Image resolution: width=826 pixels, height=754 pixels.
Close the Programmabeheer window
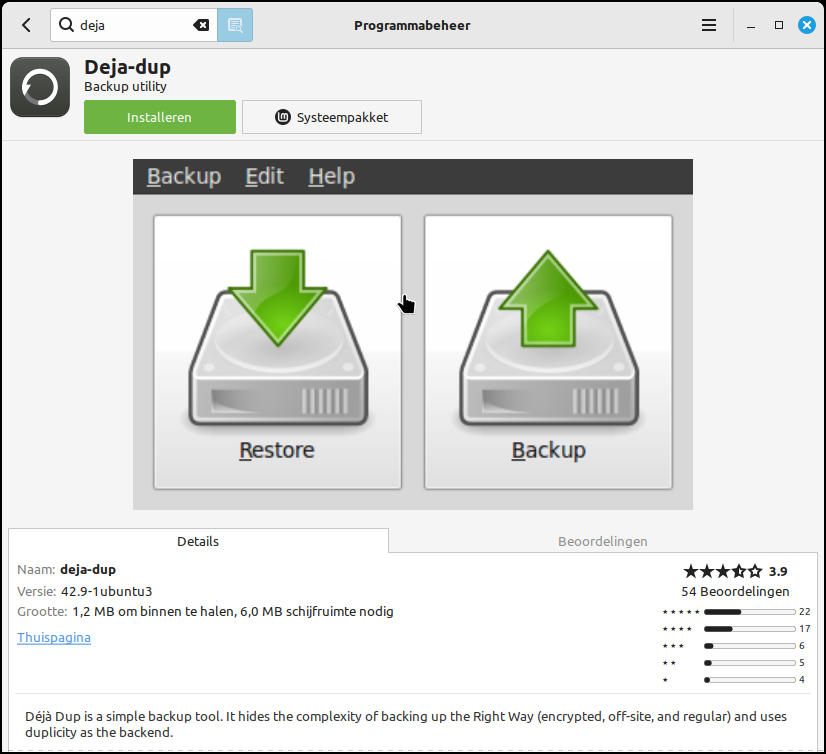pyautogui.click(x=807, y=25)
